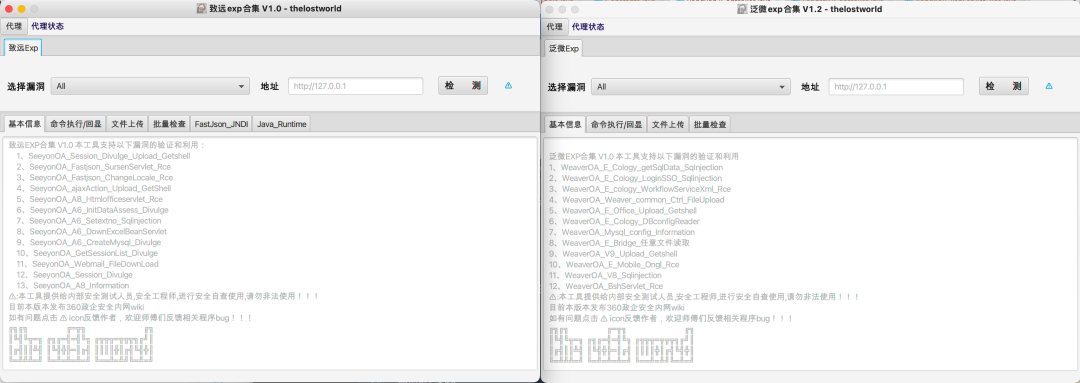Viewport: 1080px width, 383px height.
Task: Focus 地址 input field in 泛微exp window
Action: (x=896, y=87)
